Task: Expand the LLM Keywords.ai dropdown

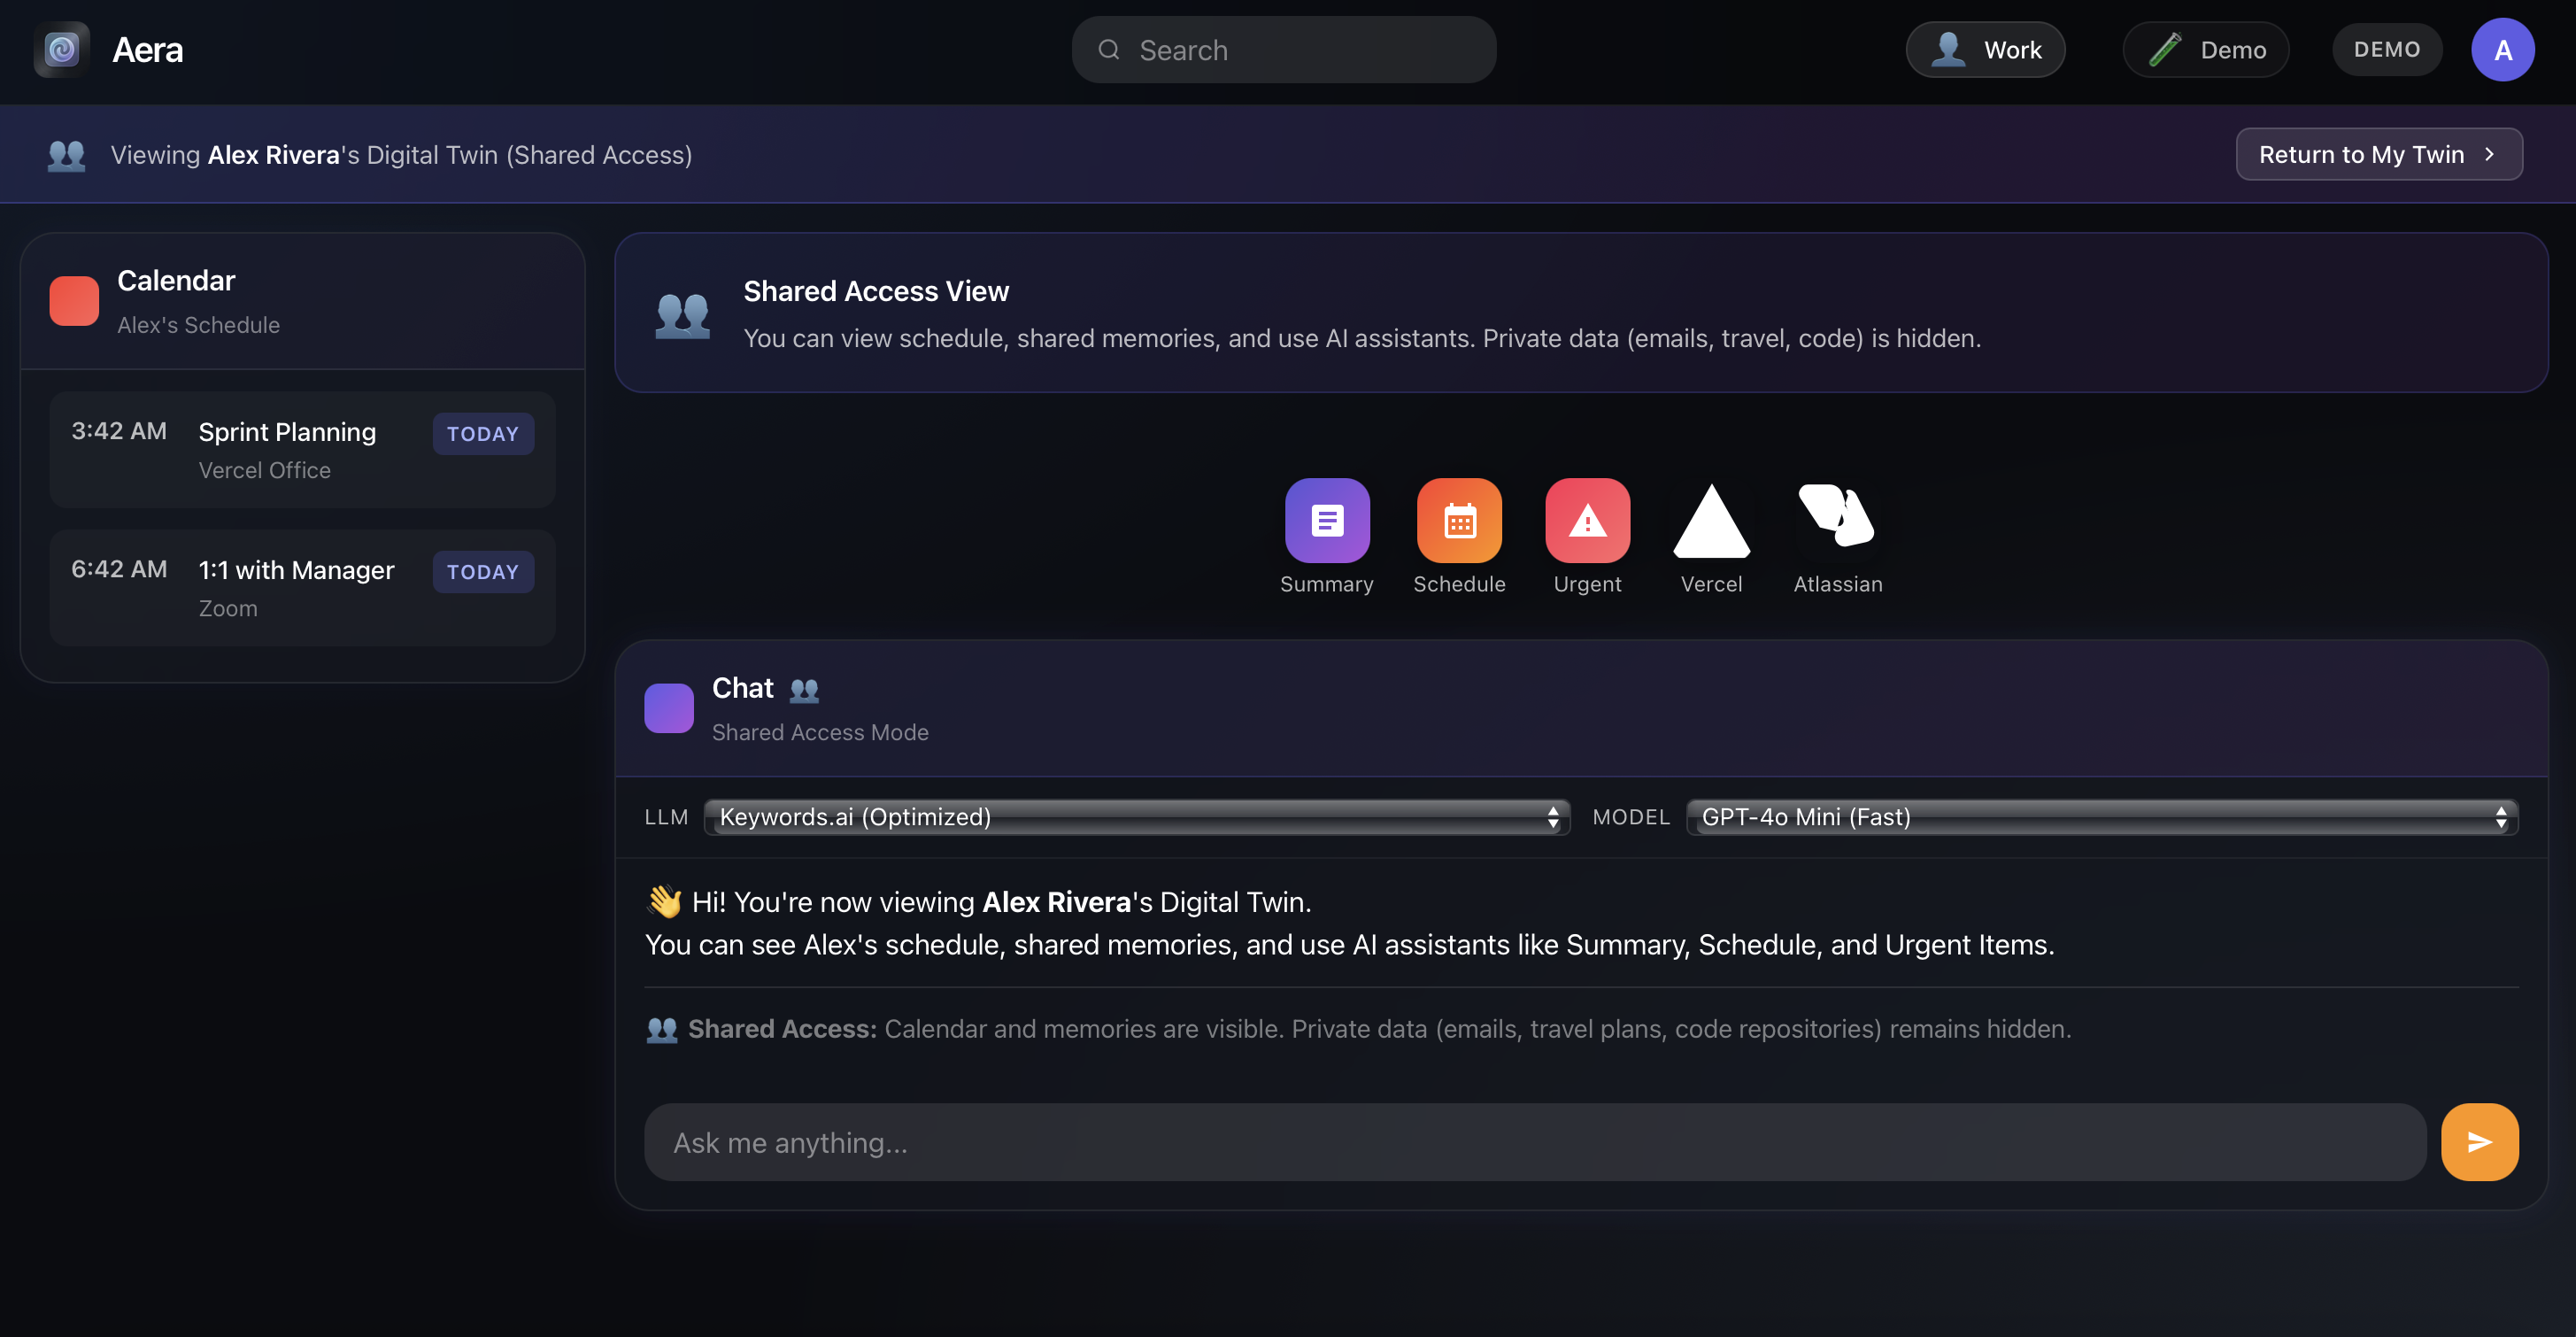Action: click(1136, 817)
